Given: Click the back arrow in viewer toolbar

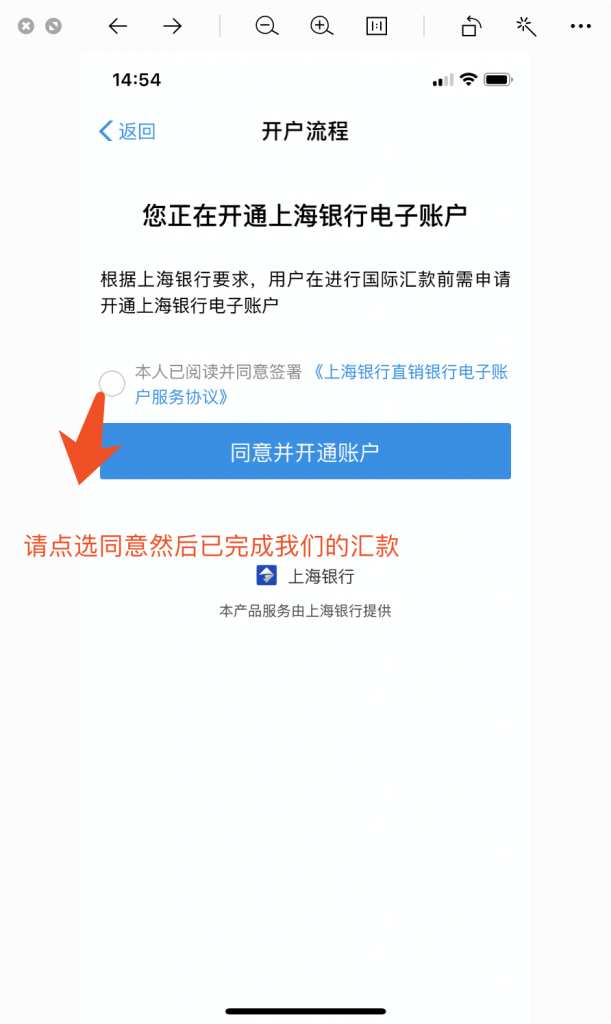Looking at the screenshot, I should coord(118,26).
